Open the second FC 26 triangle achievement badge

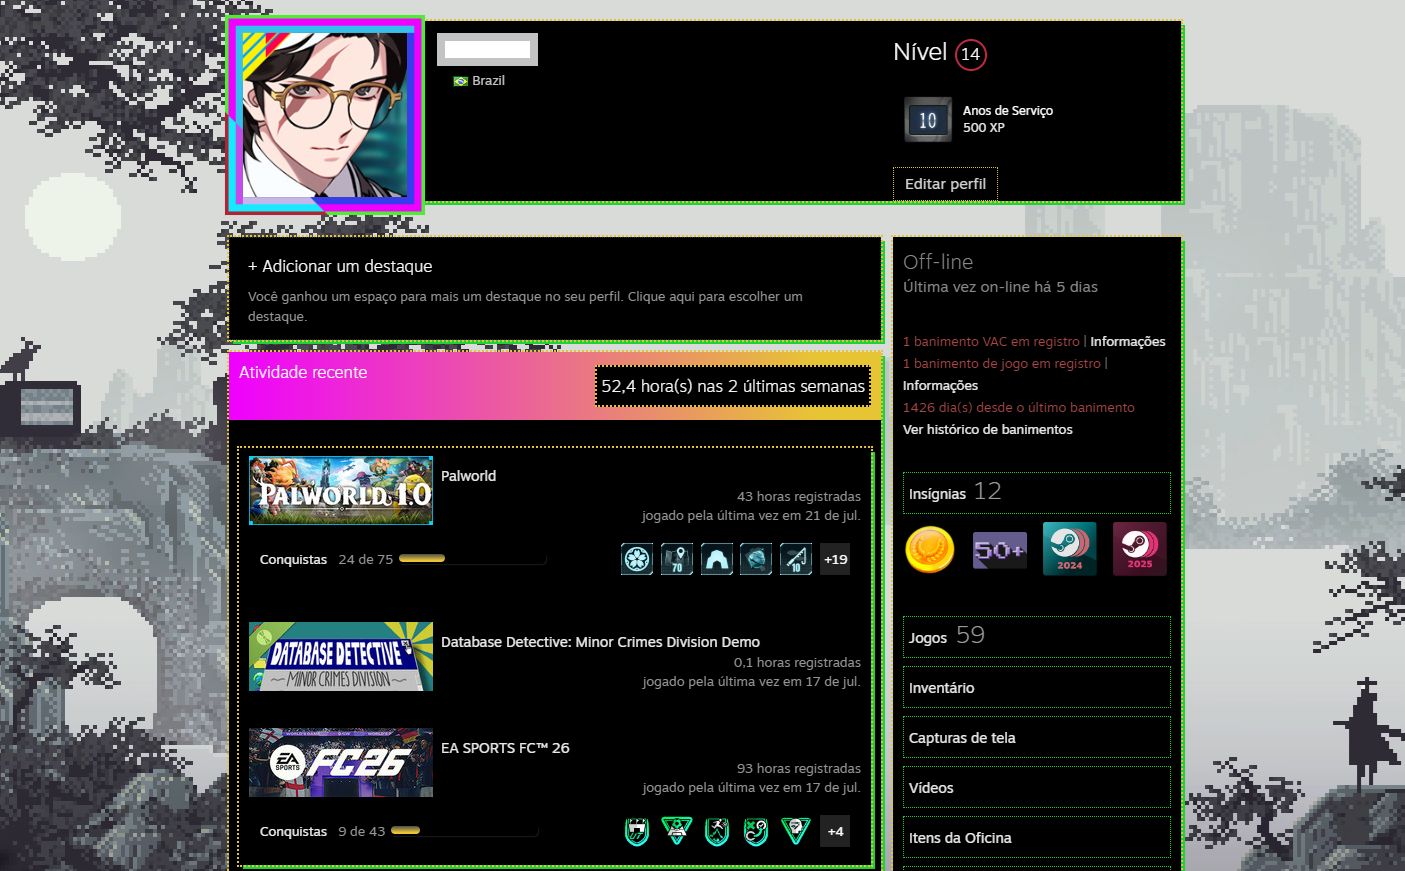(677, 831)
